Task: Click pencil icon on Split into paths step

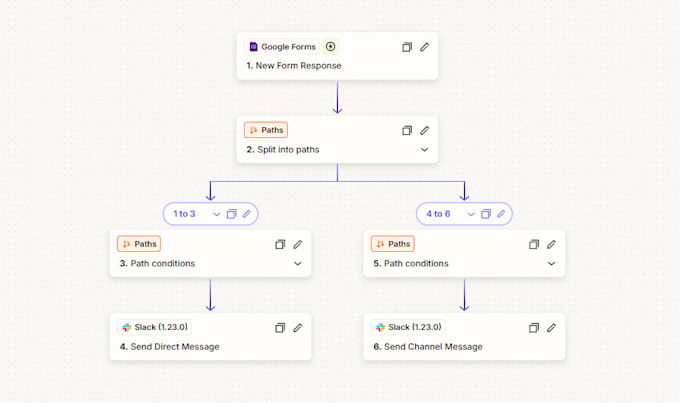Action: point(425,130)
